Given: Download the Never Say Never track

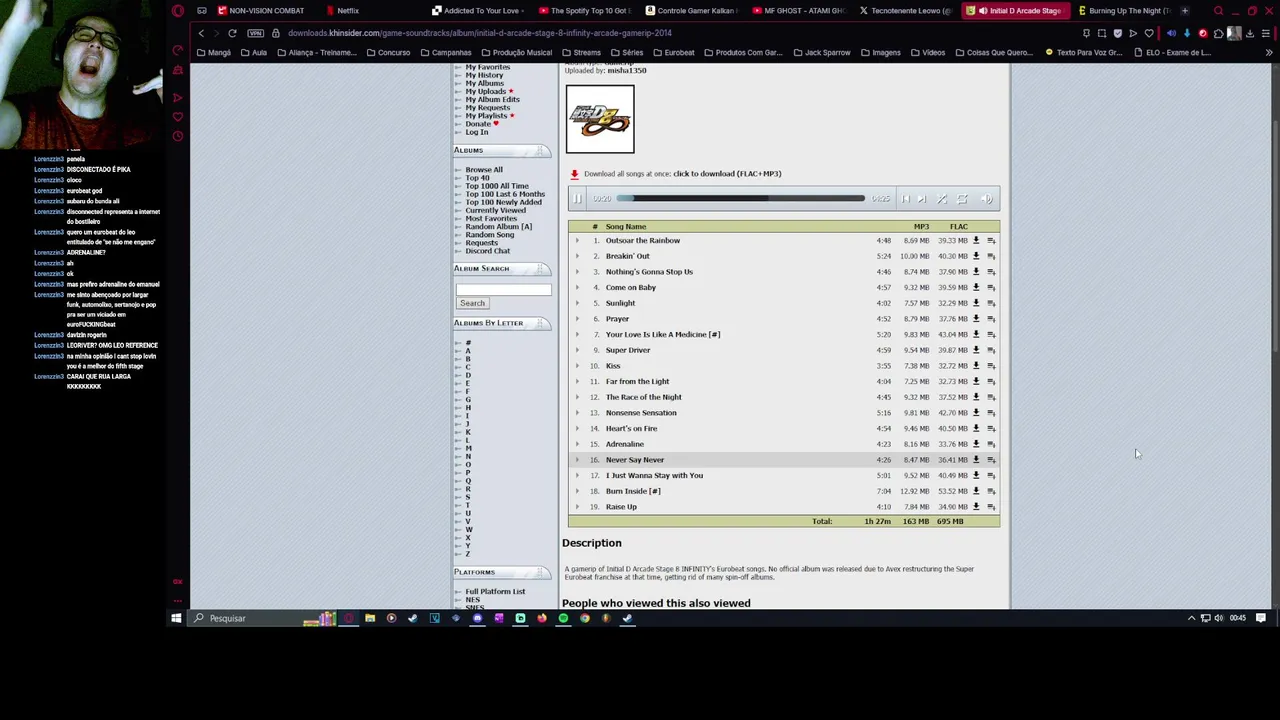Looking at the screenshot, I should pyautogui.click(x=976, y=460).
